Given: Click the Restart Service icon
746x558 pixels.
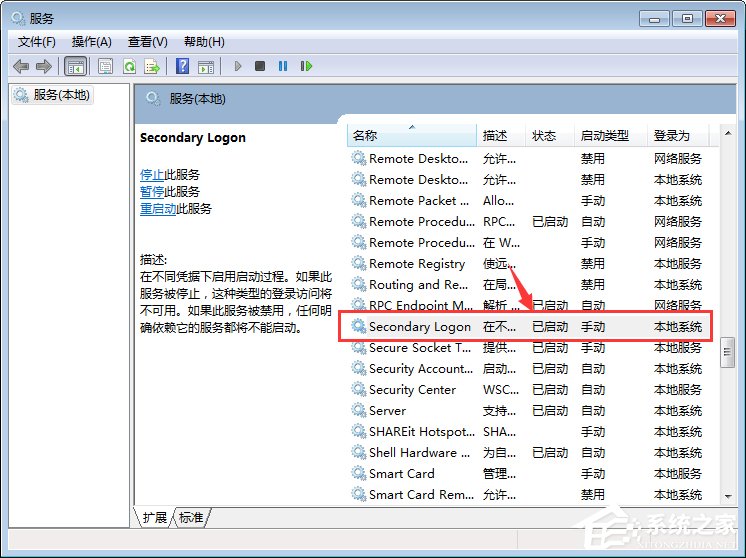Looking at the screenshot, I should pyautogui.click(x=306, y=66).
